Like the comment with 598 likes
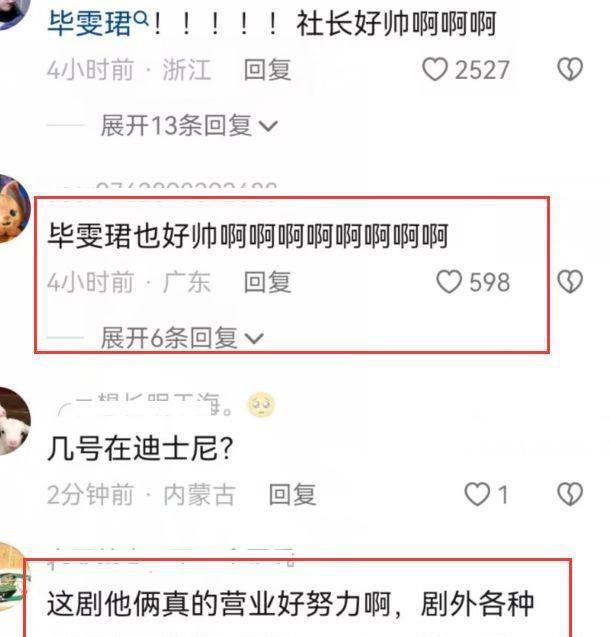Screen dimensions: 610x637 (x=449, y=282)
